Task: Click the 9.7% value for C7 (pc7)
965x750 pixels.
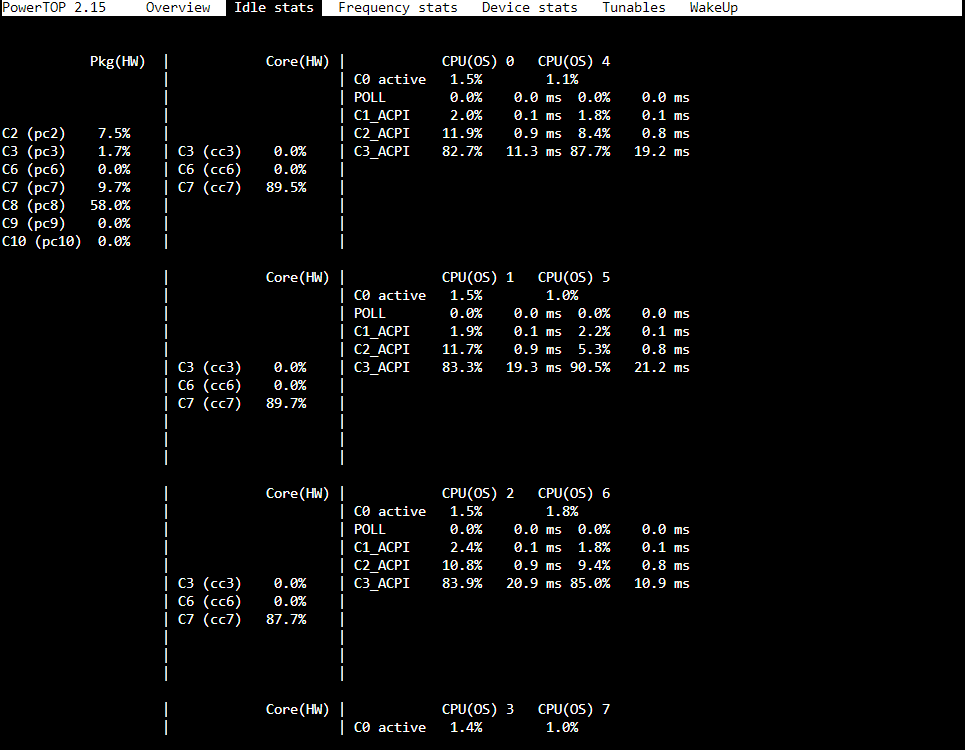Action: point(114,188)
